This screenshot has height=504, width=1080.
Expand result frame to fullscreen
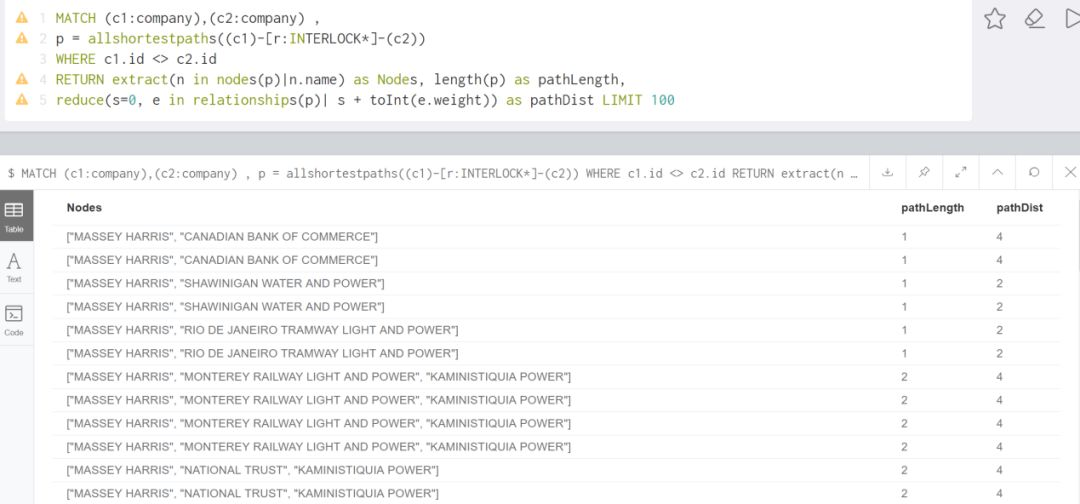[961, 173]
